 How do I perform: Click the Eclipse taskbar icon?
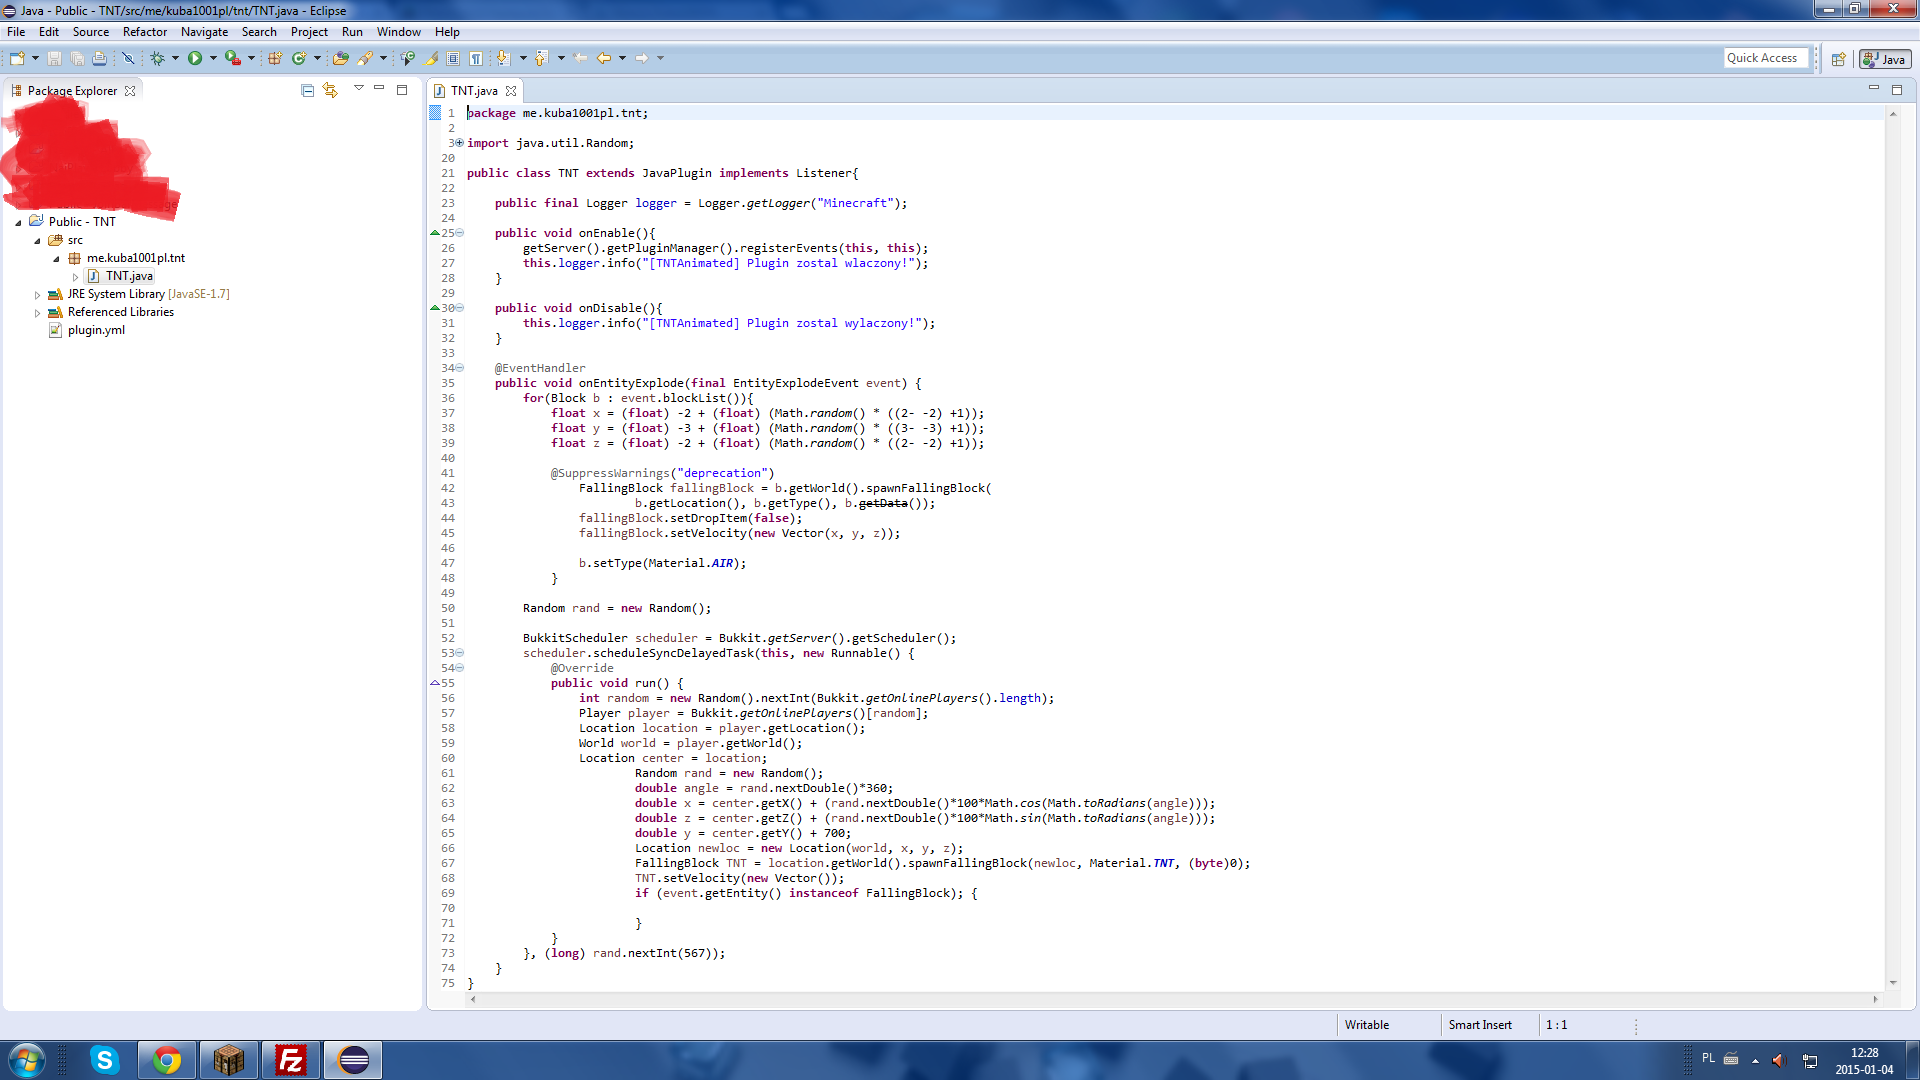353,1060
